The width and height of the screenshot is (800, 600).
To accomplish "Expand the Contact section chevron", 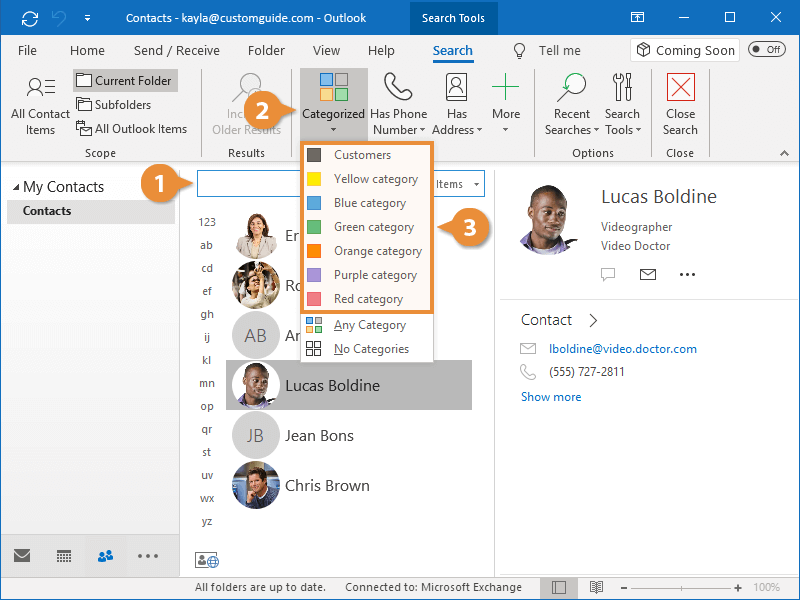I will point(593,320).
